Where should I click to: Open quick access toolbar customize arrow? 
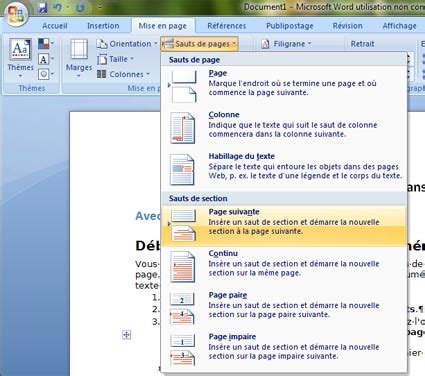coord(99,8)
